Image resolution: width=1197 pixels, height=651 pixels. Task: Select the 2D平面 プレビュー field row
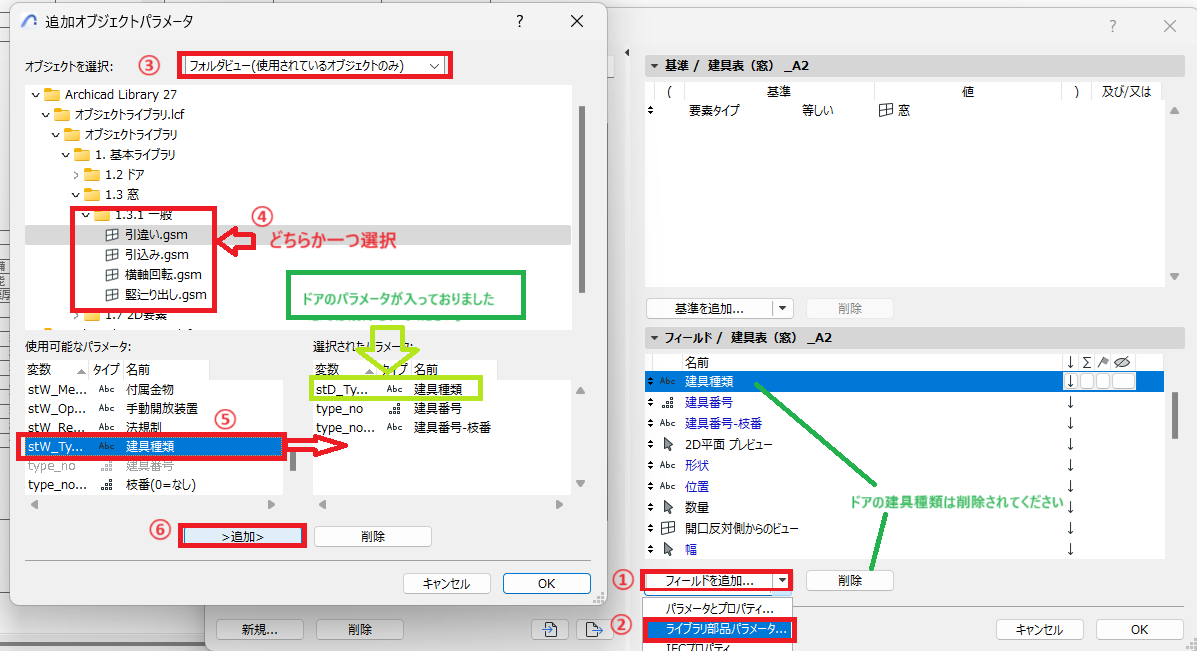904,444
